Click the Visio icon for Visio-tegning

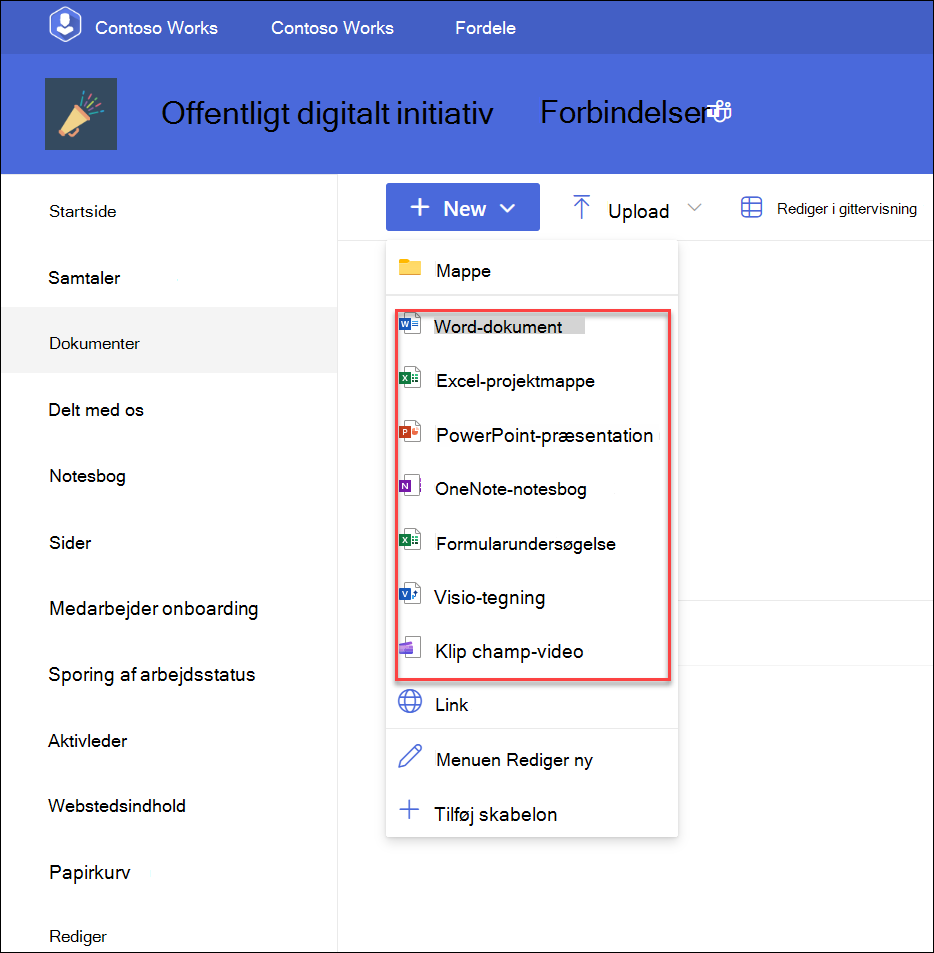tap(410, 594)
